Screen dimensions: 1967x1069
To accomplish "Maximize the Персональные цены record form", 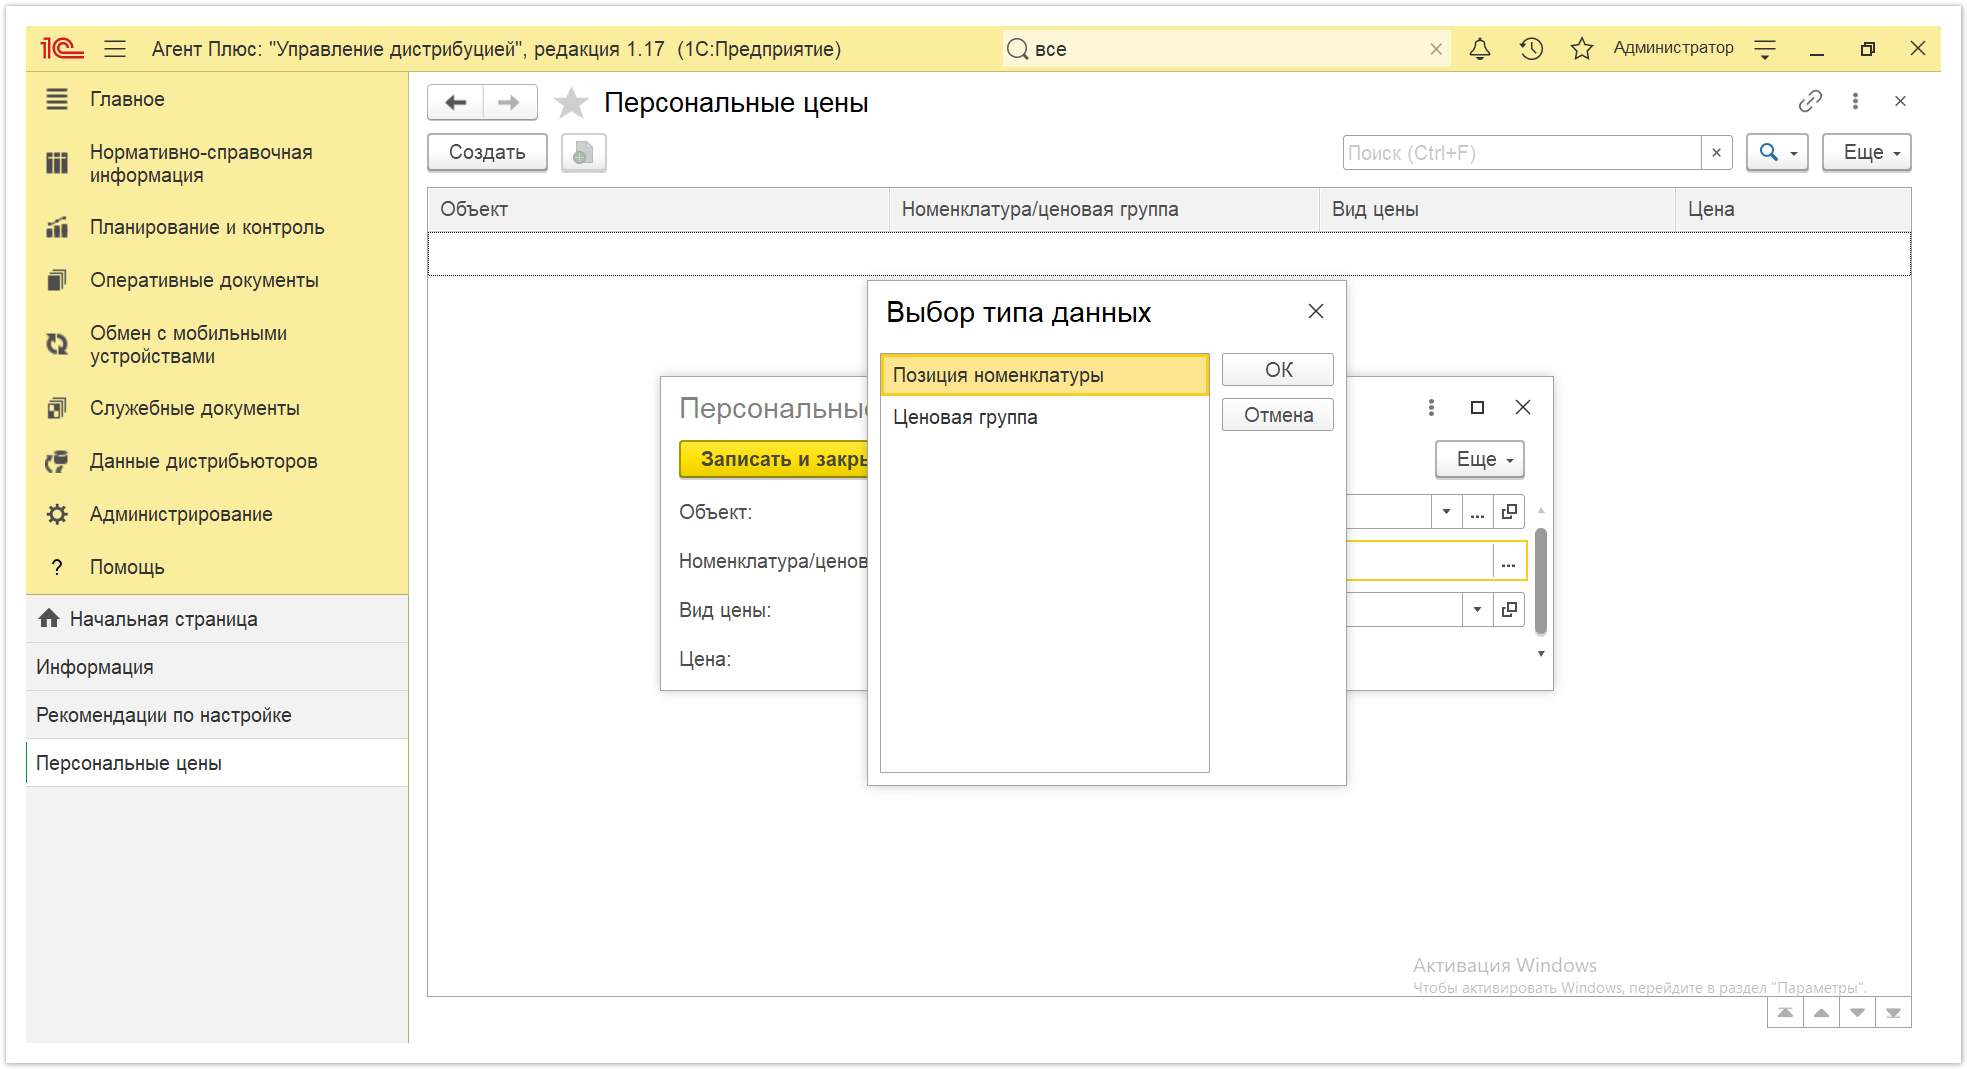I will point(1477,407).
